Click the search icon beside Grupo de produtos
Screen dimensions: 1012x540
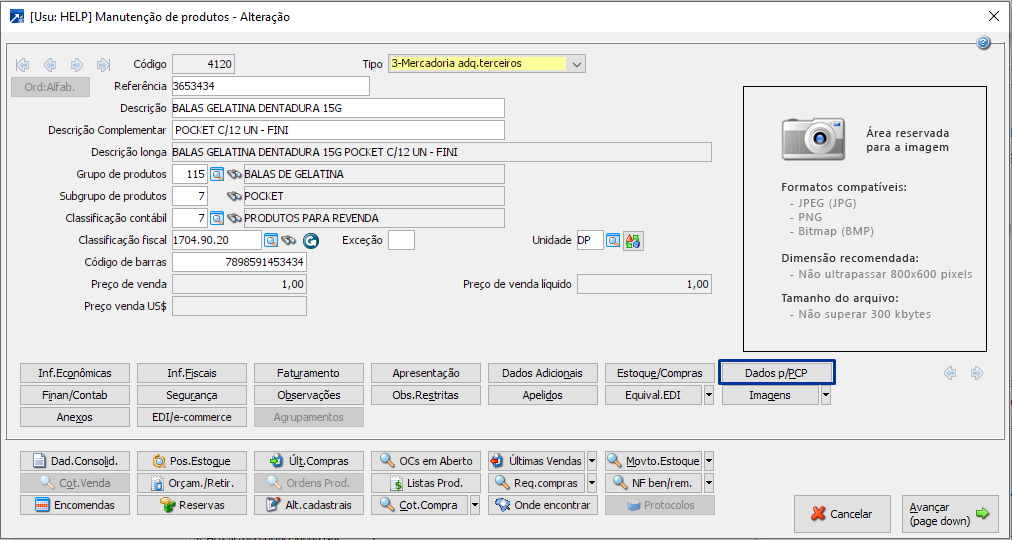pyautogui.click(x=217, y=174)
